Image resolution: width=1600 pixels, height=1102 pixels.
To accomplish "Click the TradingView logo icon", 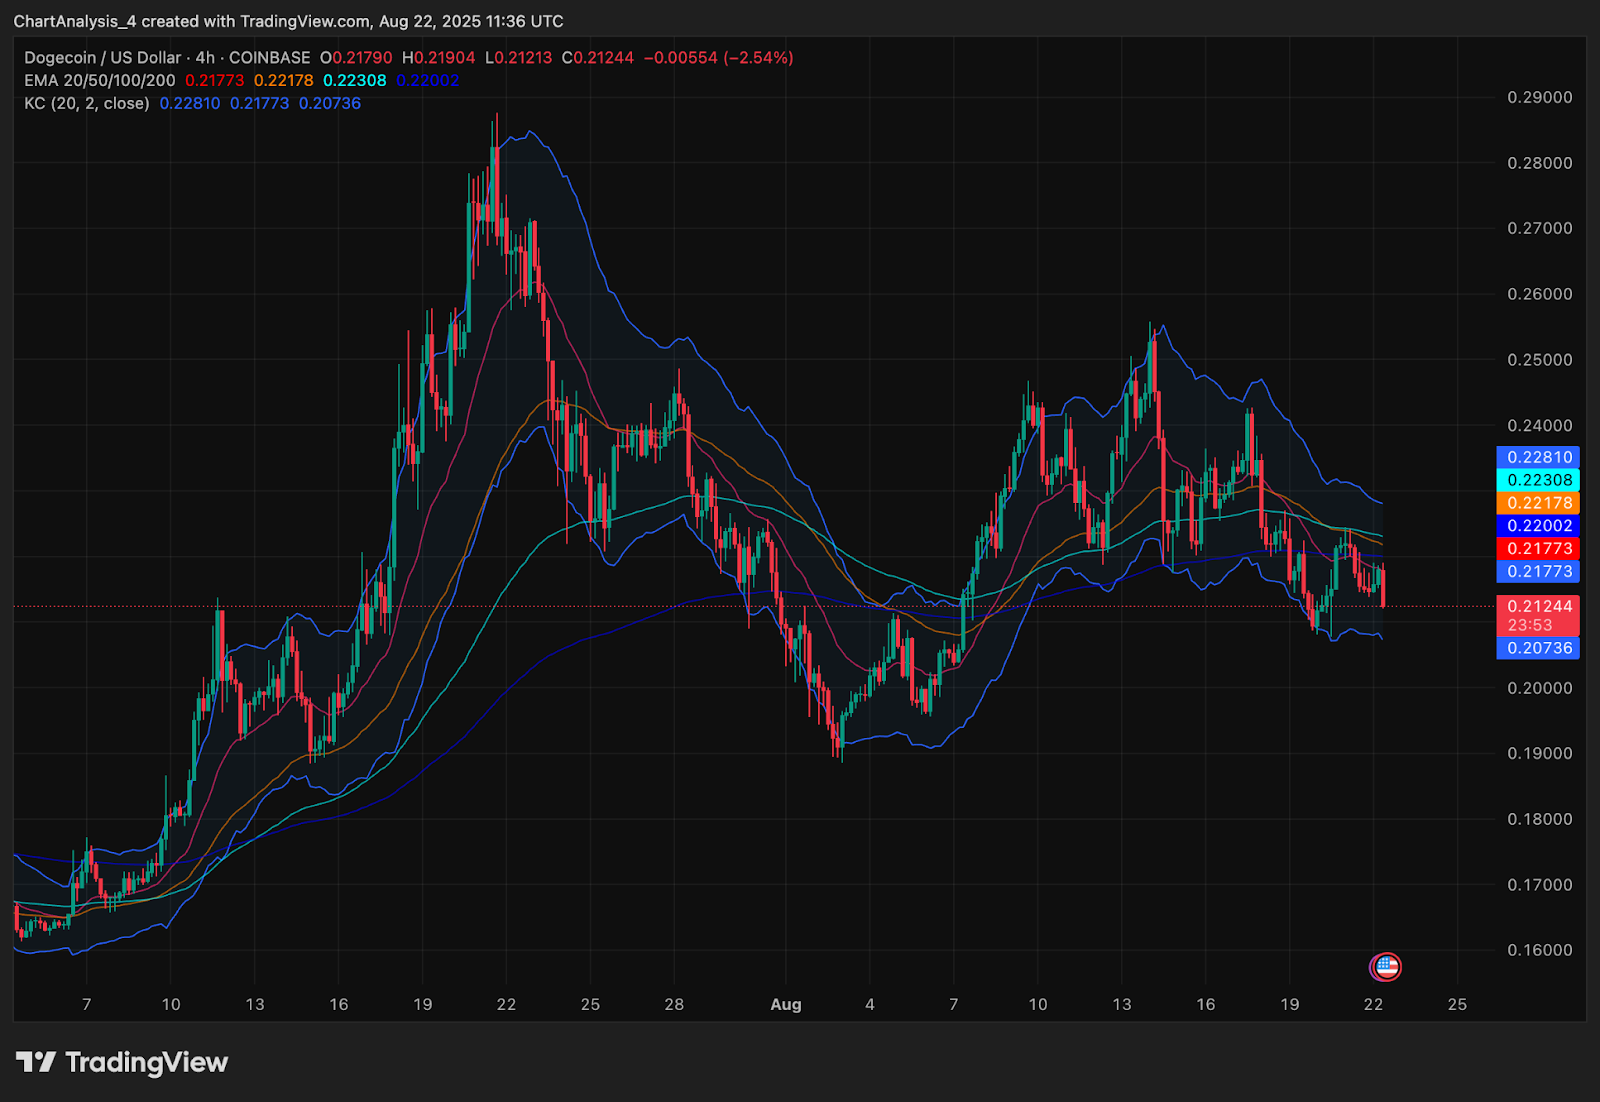I will tap(36, 1062).
